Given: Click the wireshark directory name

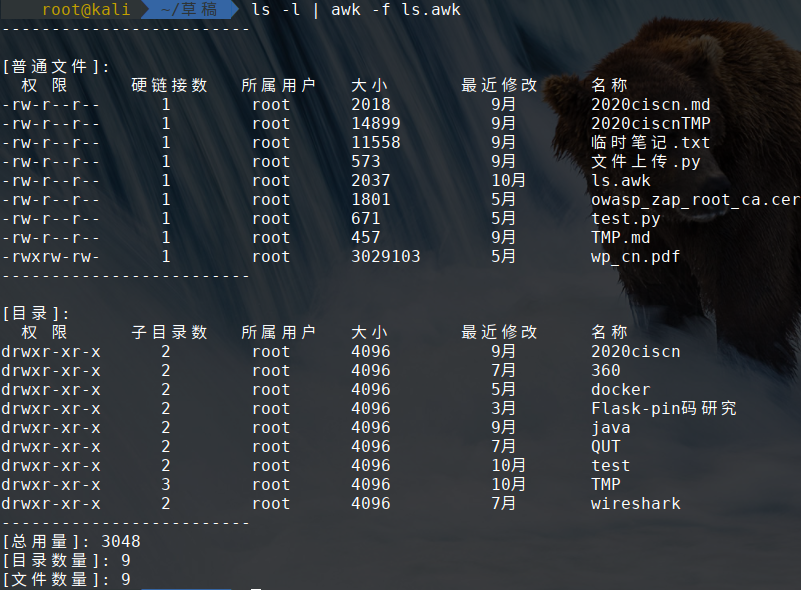Looking at the screenshot, I should click(x=635, y=504).
